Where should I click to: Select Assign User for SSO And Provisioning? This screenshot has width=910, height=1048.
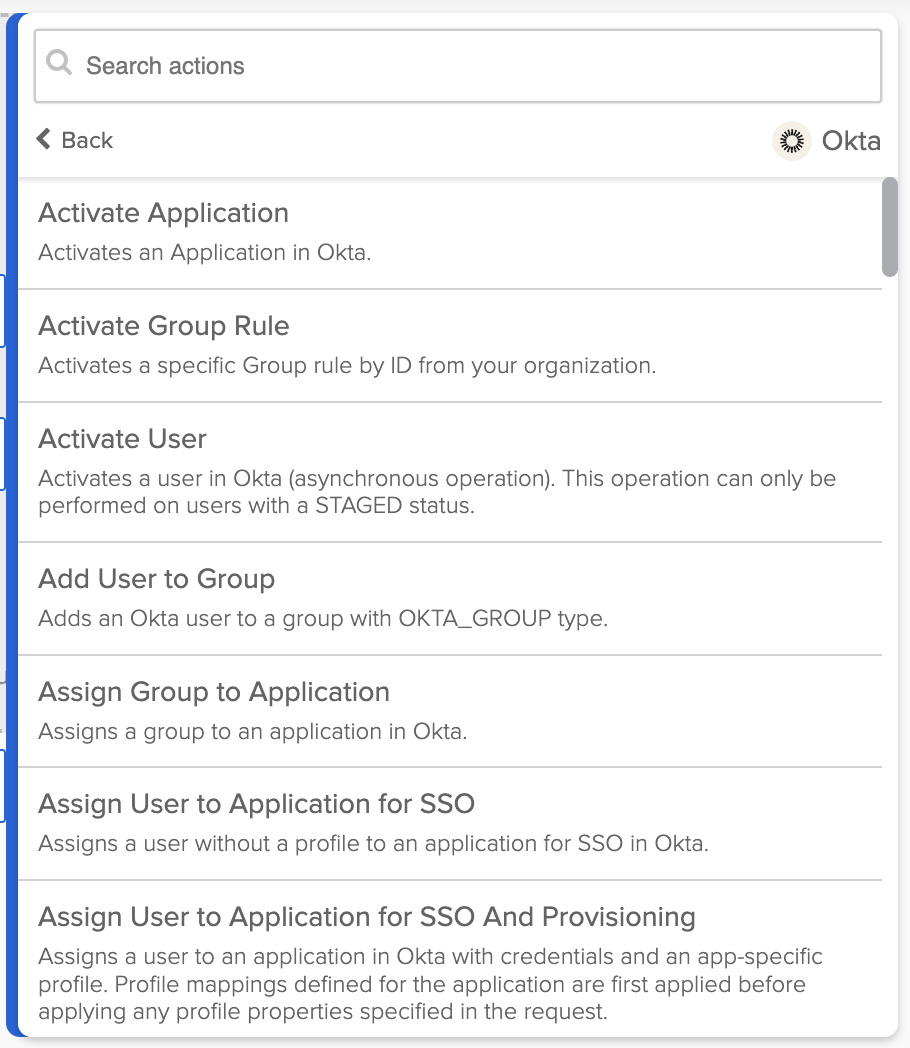366,917
